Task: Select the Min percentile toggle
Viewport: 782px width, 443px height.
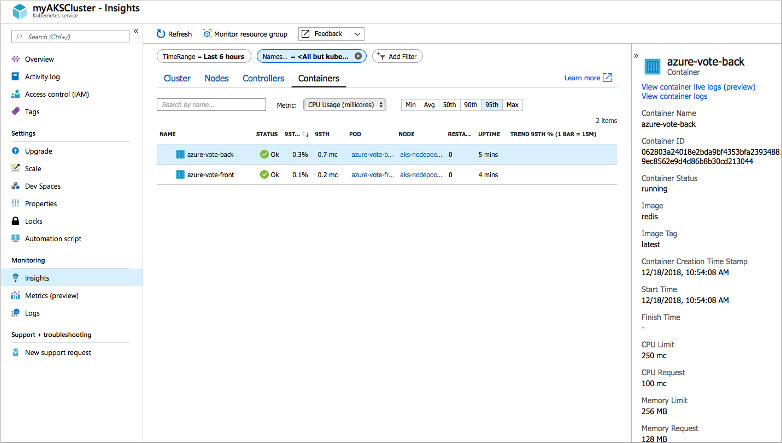Action: (410, 104)
